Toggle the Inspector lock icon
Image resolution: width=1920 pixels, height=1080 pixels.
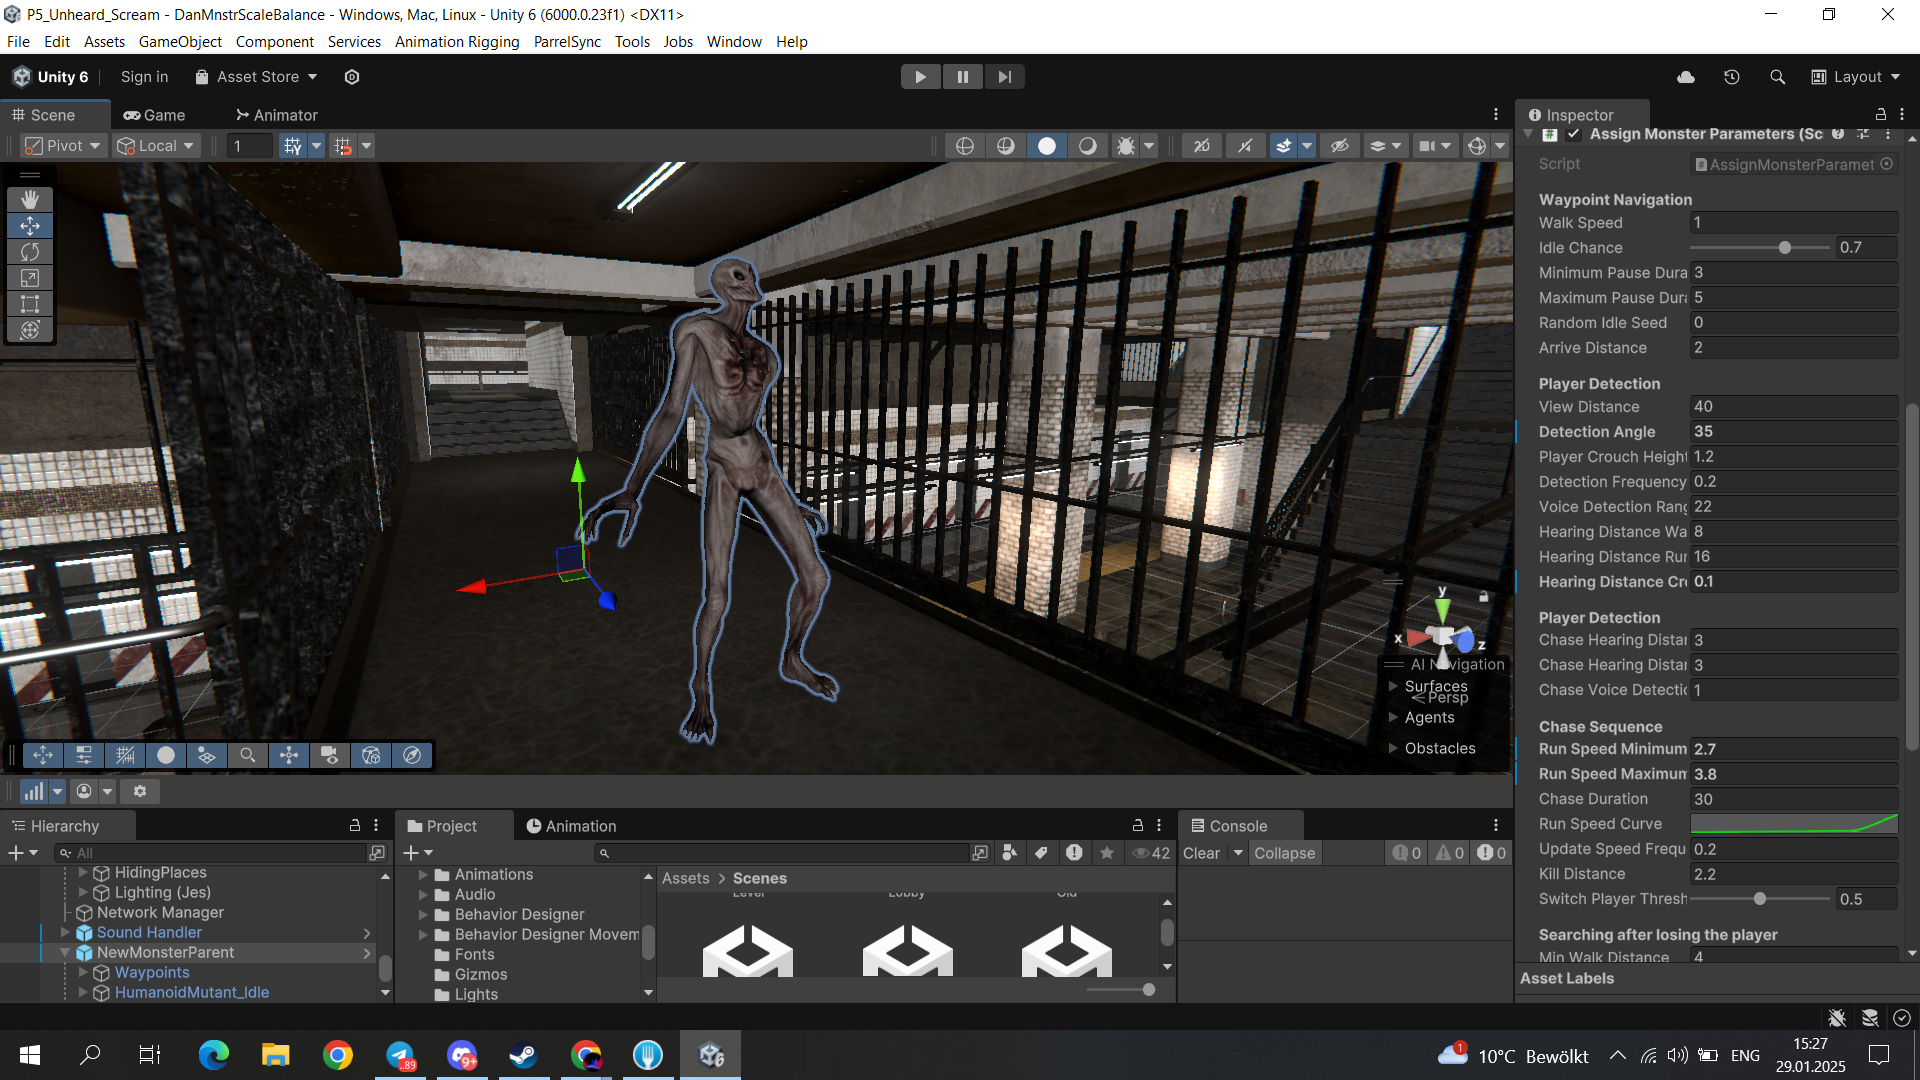(1880, 115)
